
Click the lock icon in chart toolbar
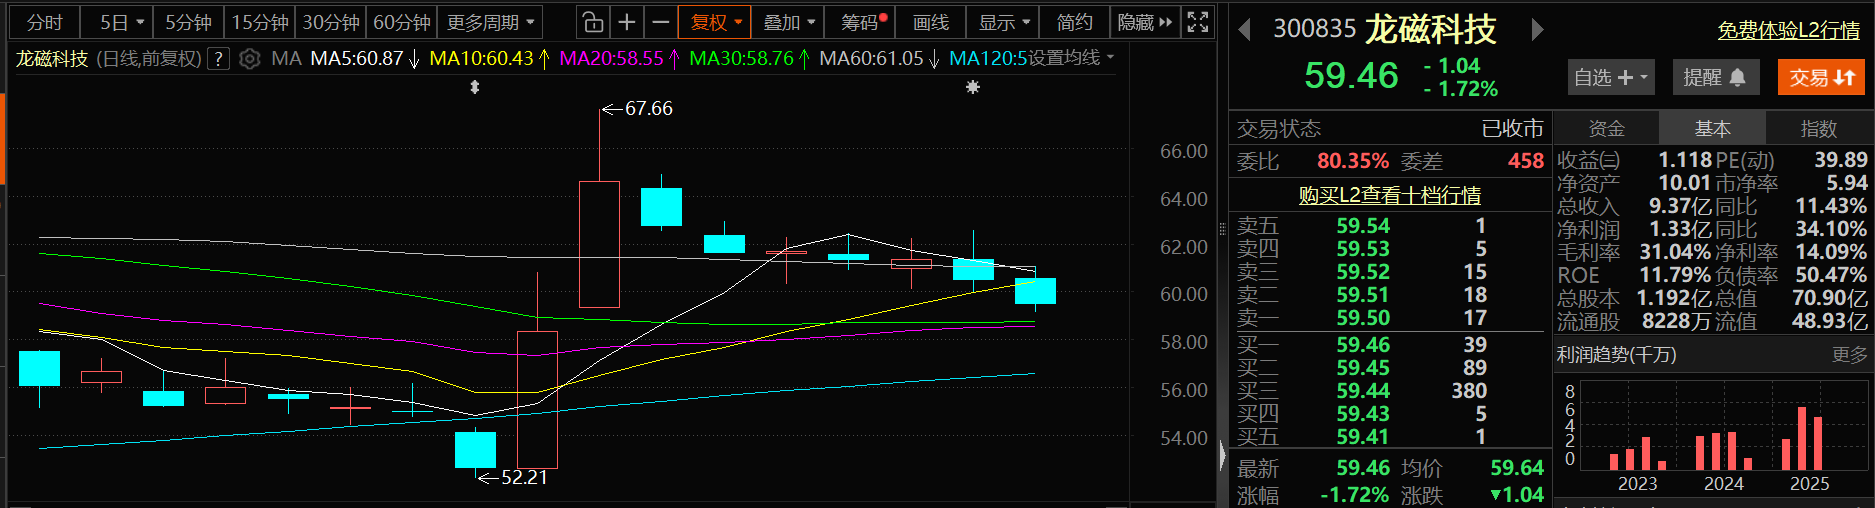593,22
